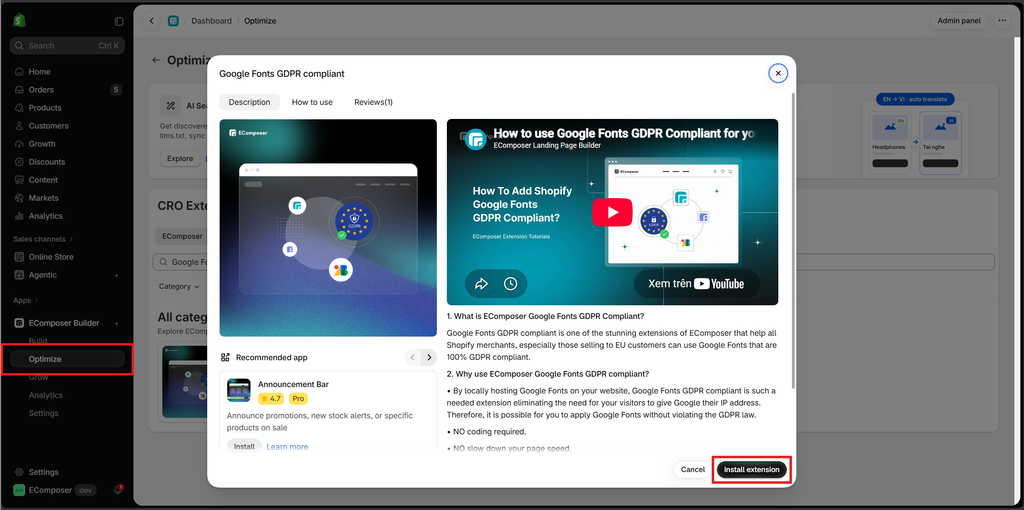Click the EComposer channel avatar on video

[x=476, y=139]
